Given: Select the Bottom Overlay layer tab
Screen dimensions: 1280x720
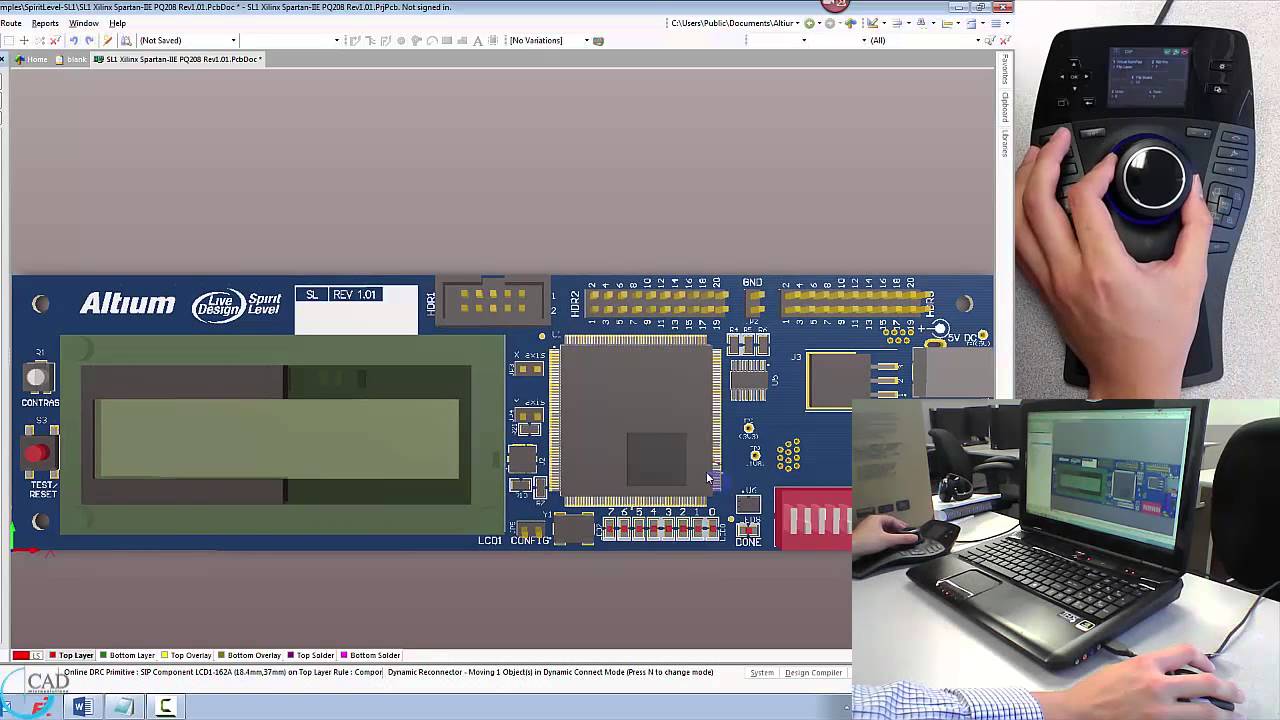Looking at the screenshot, I should pos(250,655).
